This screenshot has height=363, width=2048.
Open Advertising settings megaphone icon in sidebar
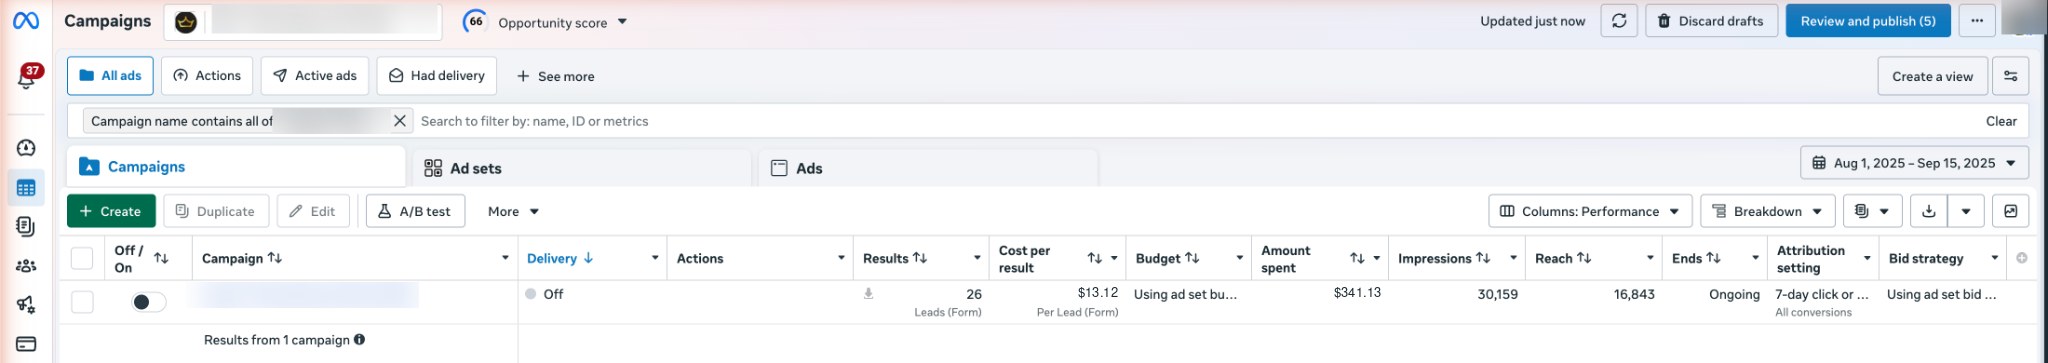(26, 305)
